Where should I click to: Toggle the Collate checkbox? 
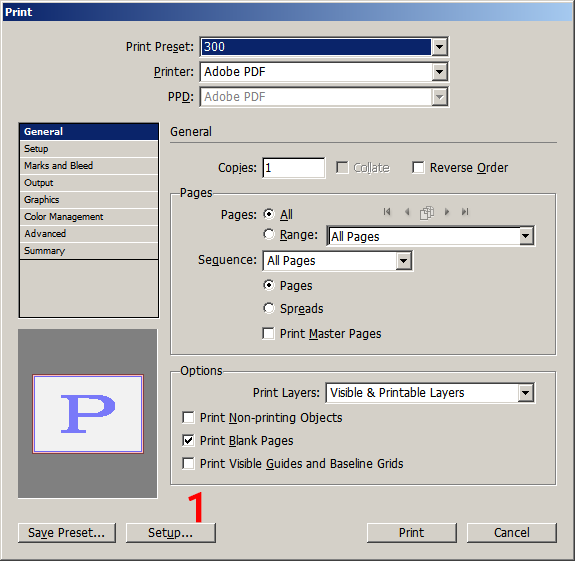[x=342, y=168]
